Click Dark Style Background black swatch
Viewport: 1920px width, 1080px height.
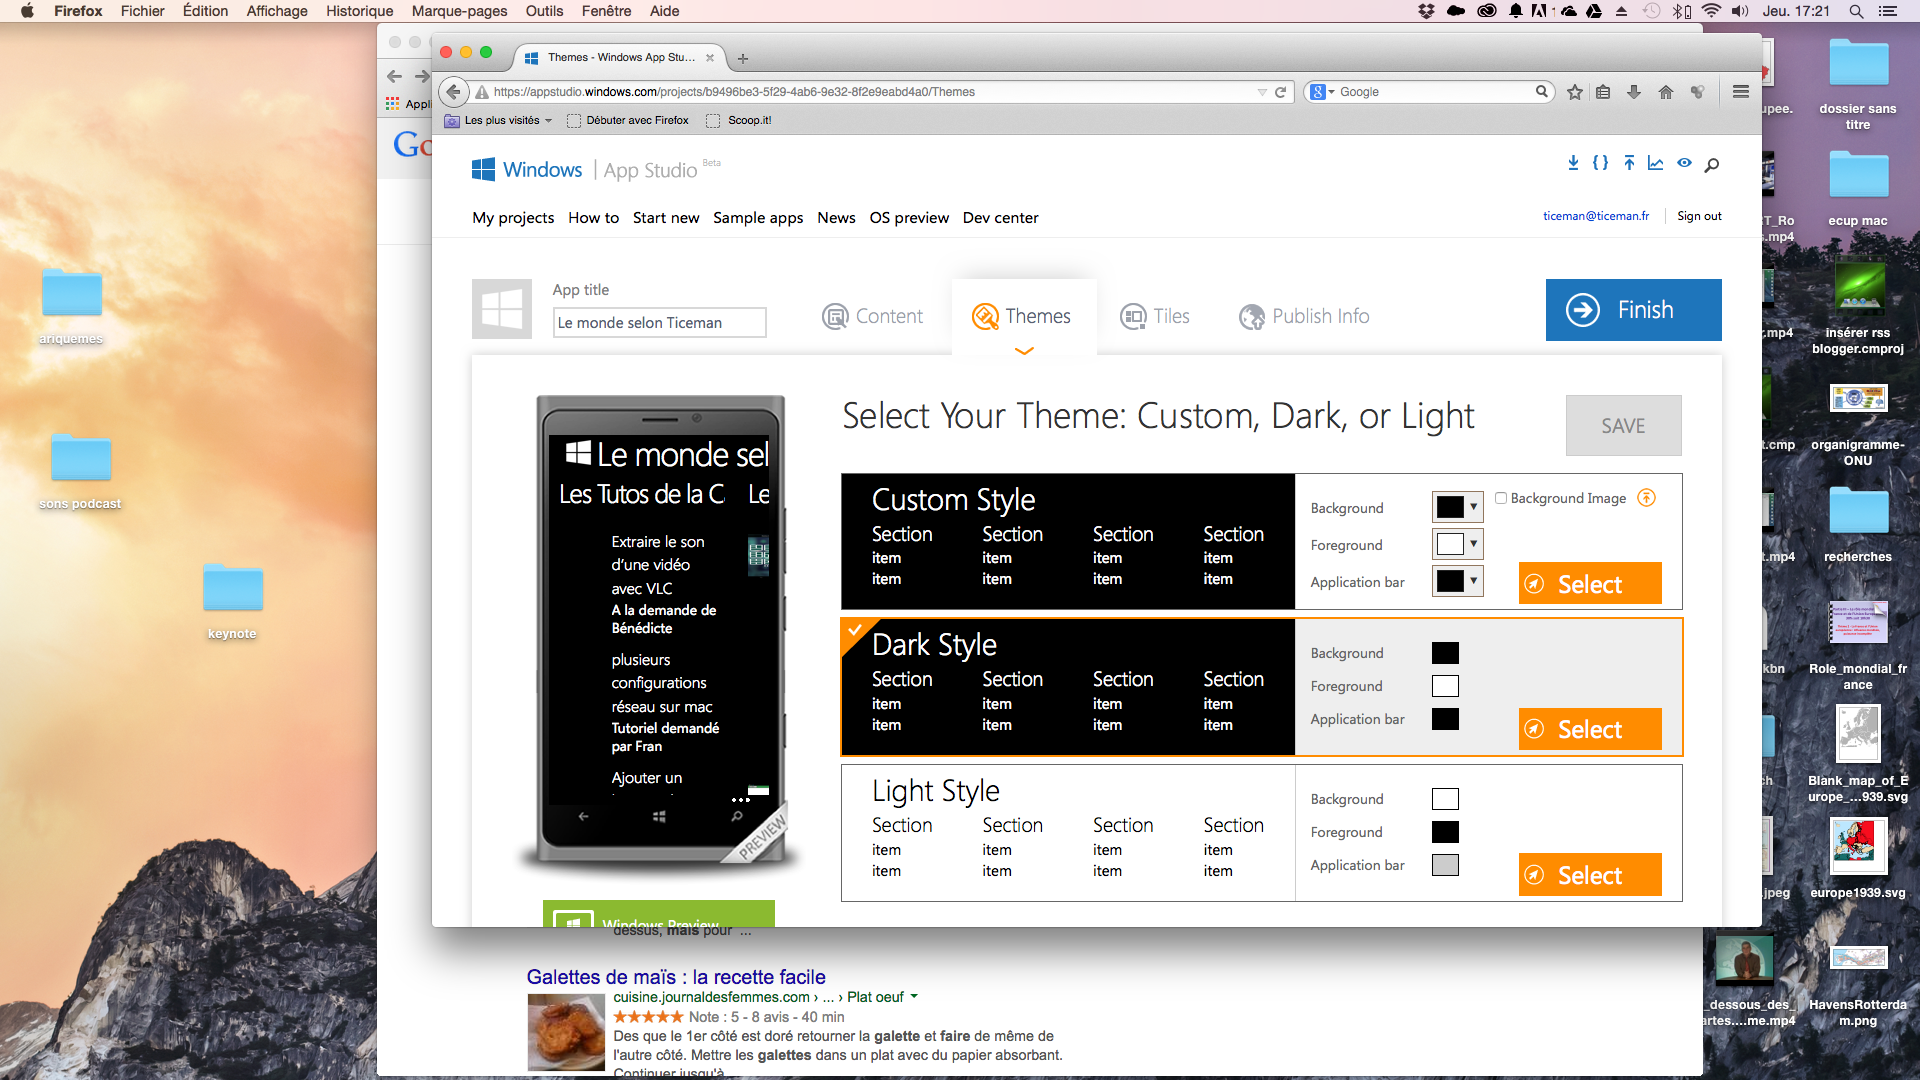point(1445,653)
